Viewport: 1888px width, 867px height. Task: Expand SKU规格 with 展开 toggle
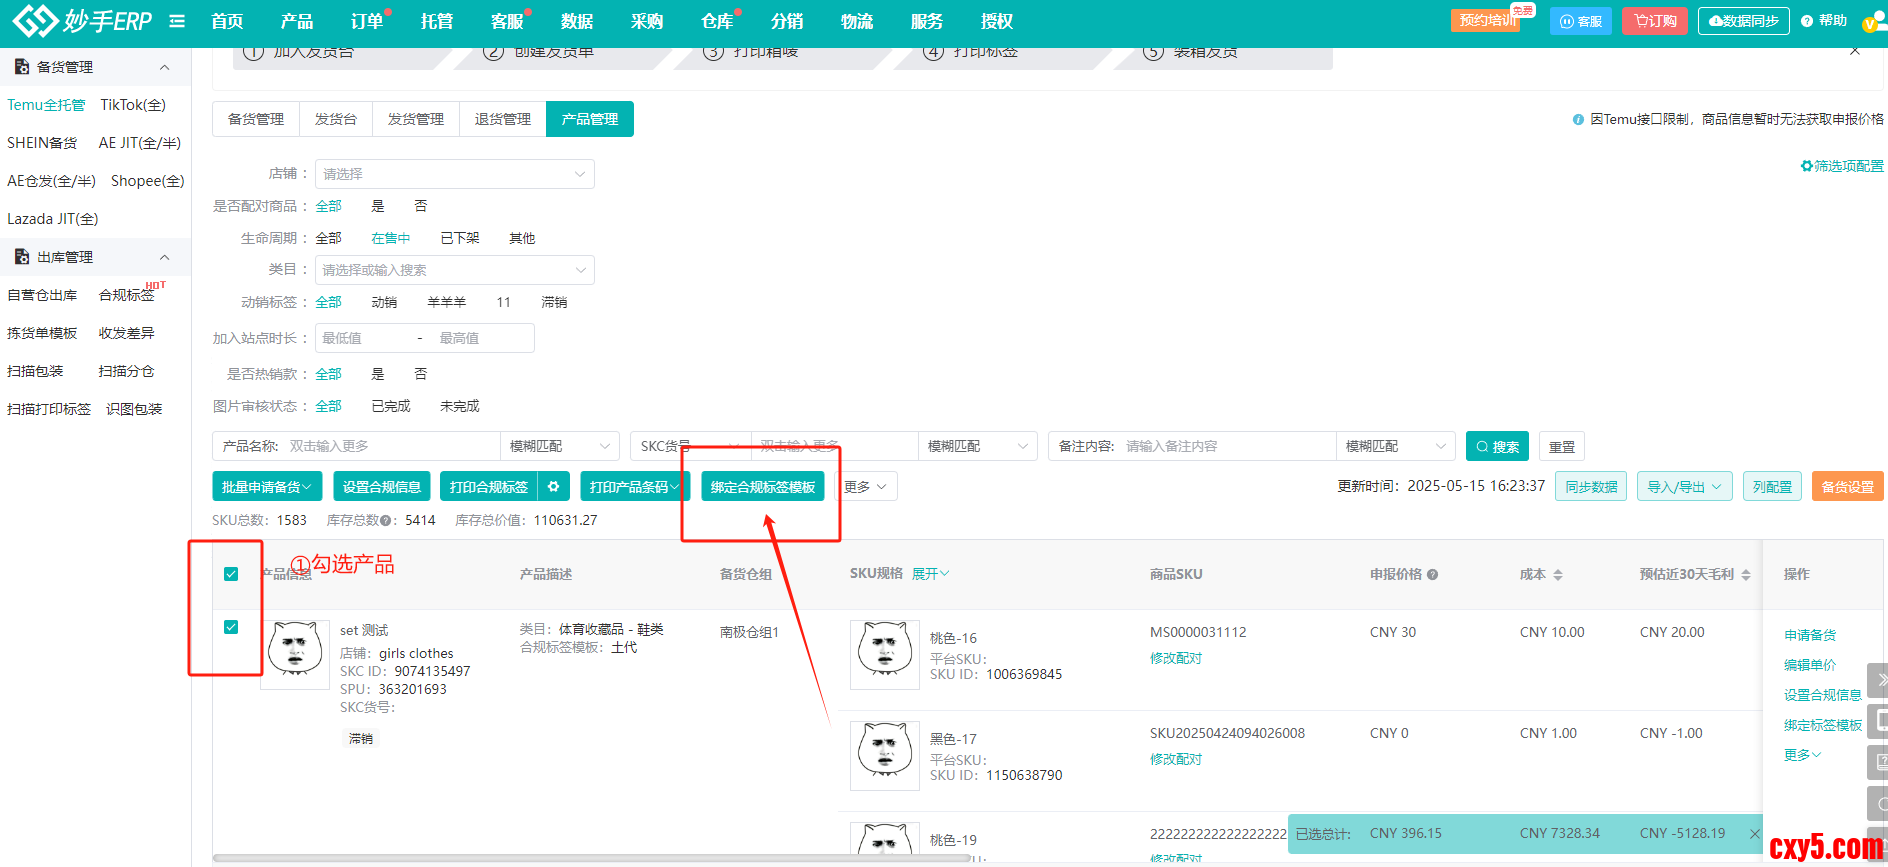930,574
